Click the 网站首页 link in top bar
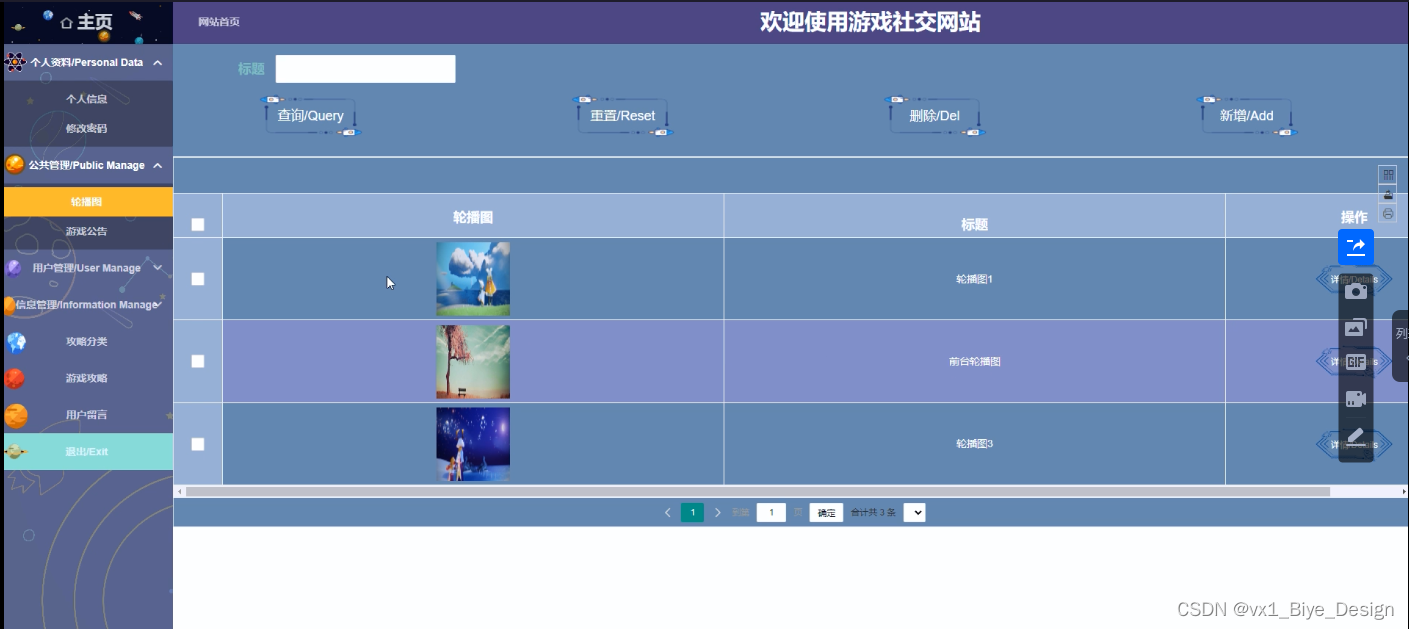Viewport: 1409px width, 629px height. (219, 22)
